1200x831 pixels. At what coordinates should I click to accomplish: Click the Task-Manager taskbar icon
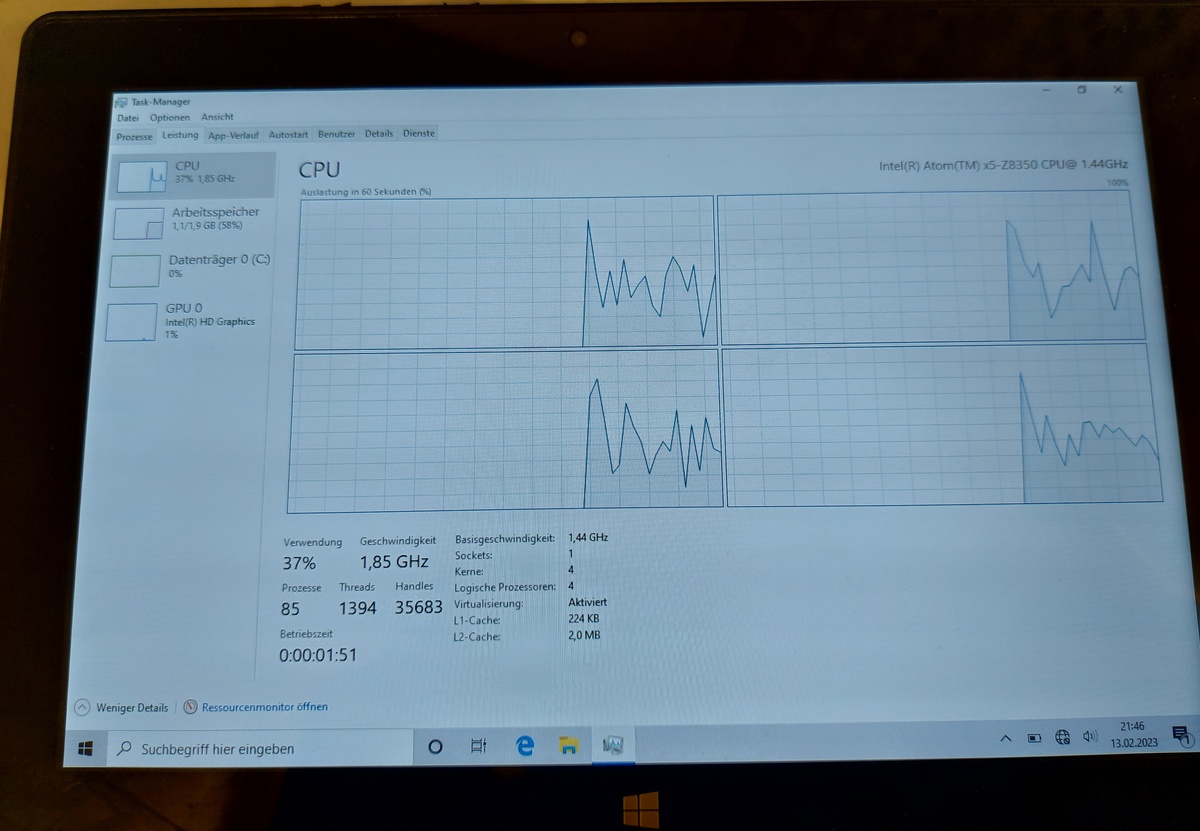pyautogui.click(x=613, y=745)
